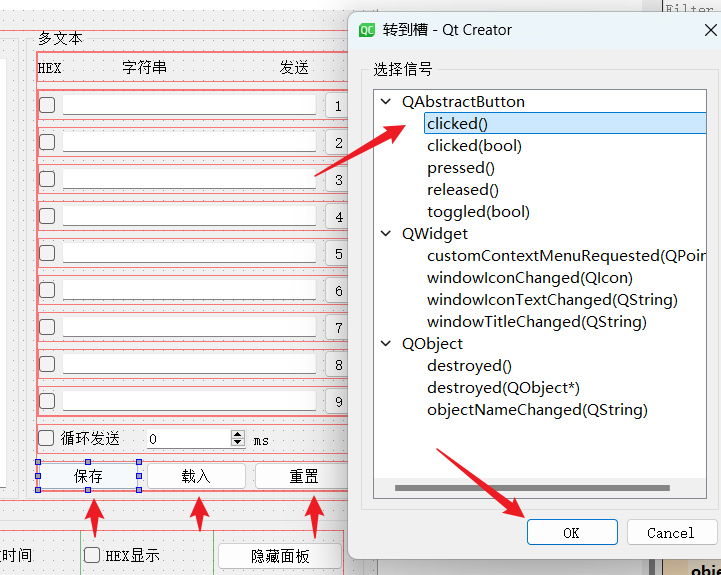
Task: Toggle the HEX显示 checkbox
Action: [x=92, y=555]
